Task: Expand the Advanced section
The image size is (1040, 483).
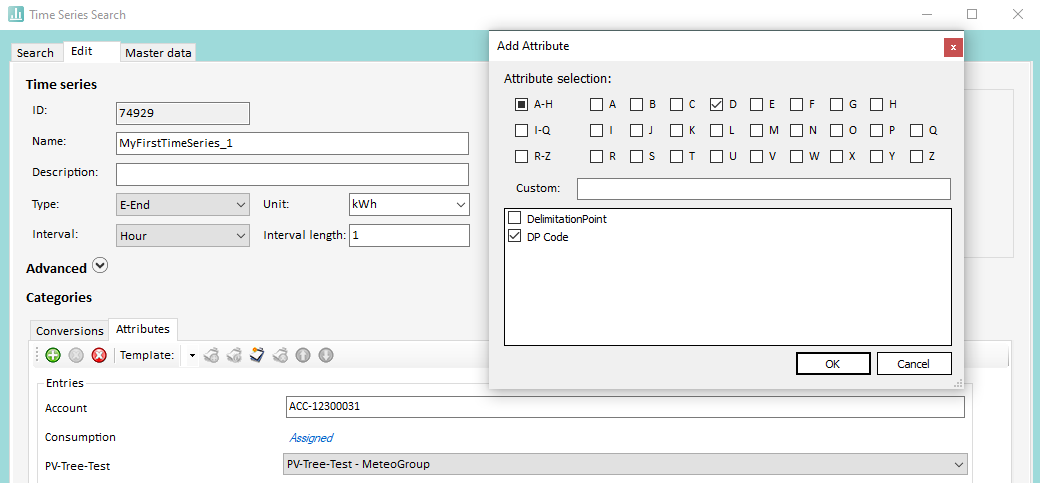Action: coord(99,266)
